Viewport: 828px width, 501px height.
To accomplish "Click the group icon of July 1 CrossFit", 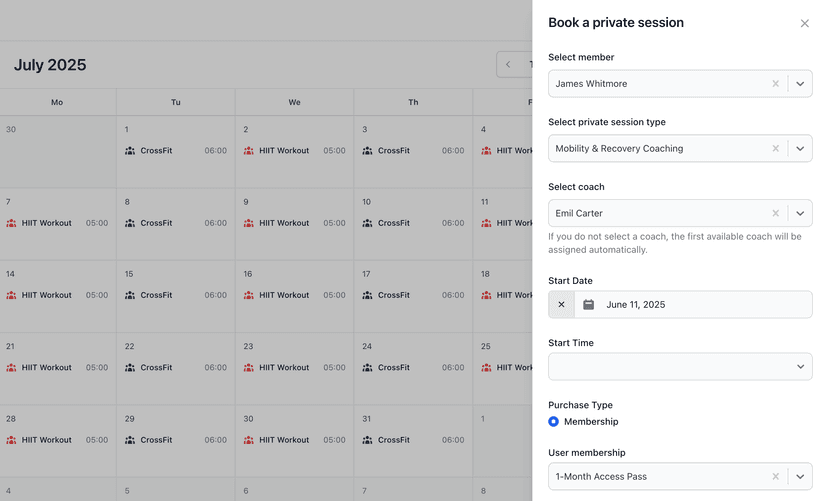I will (130, 151).
